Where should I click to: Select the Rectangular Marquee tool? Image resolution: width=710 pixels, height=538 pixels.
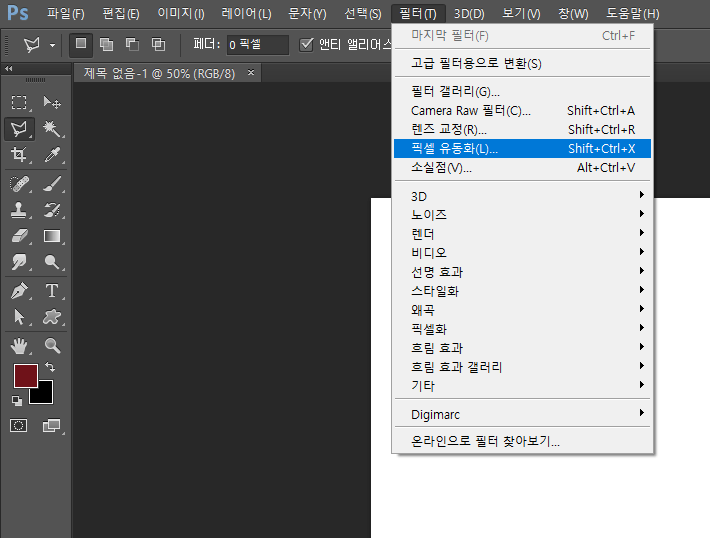[x=19, y=103]
